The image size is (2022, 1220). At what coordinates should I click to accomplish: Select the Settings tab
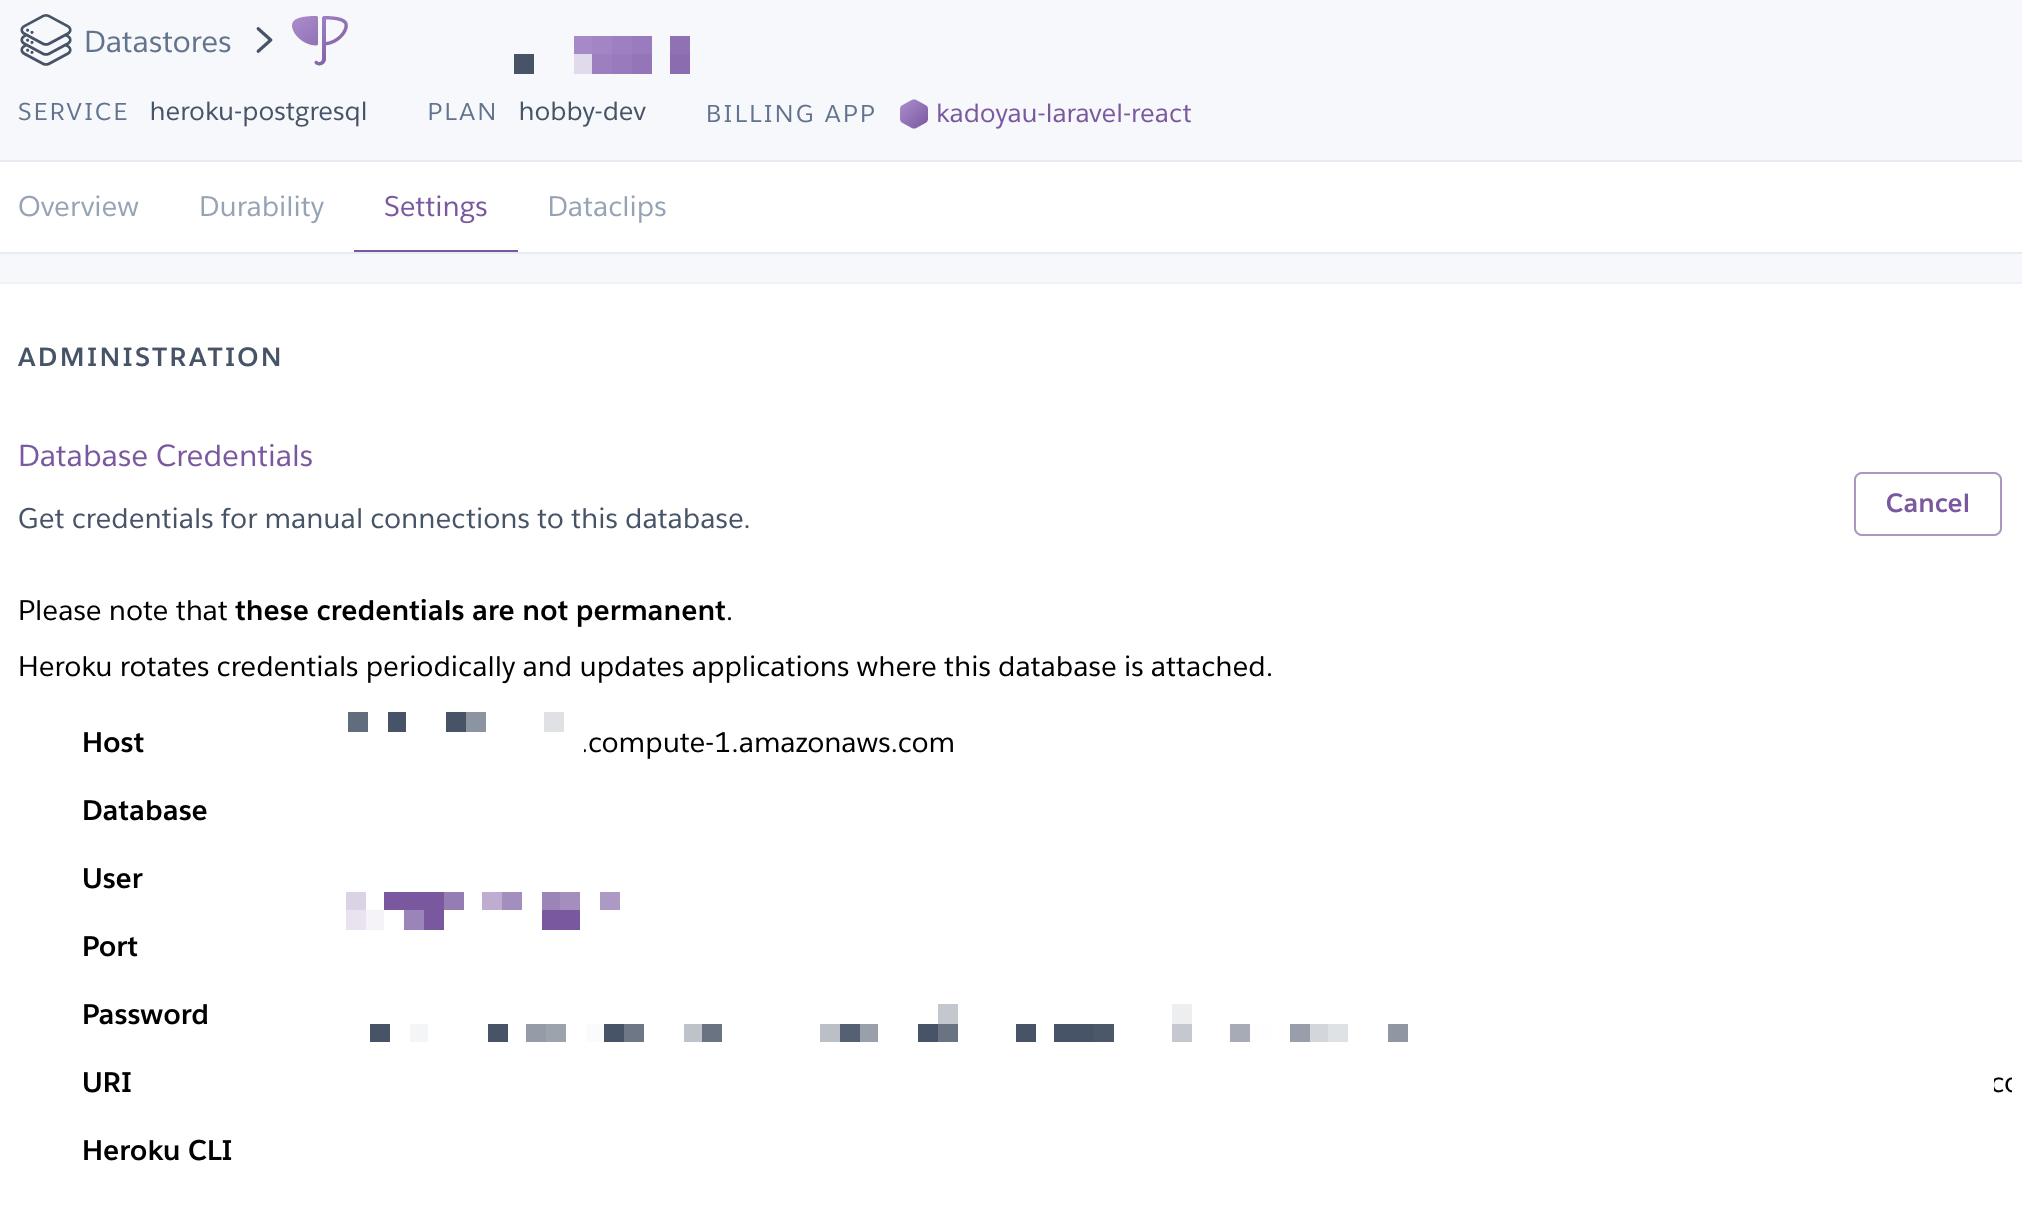(435, 207)
